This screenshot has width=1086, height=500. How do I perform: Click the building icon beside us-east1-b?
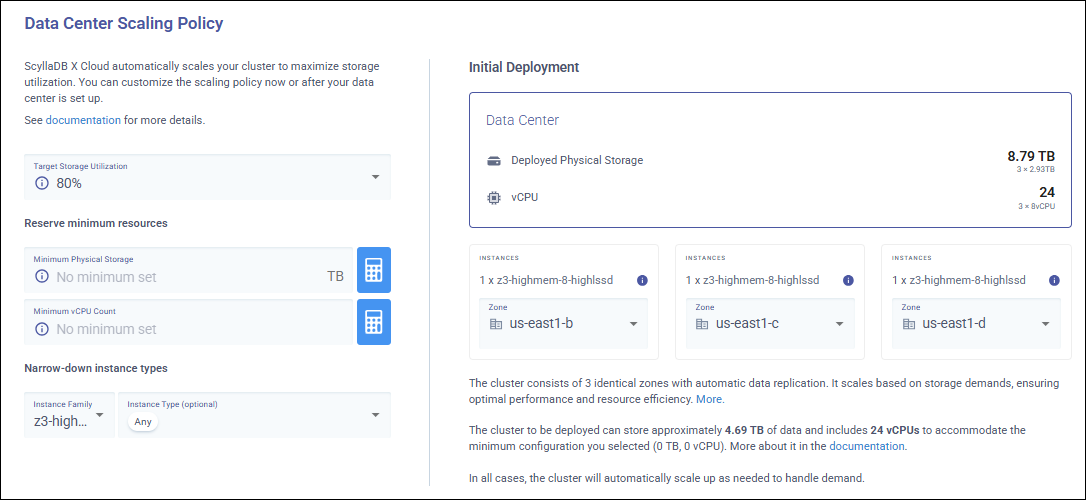(x=495, y=324)
